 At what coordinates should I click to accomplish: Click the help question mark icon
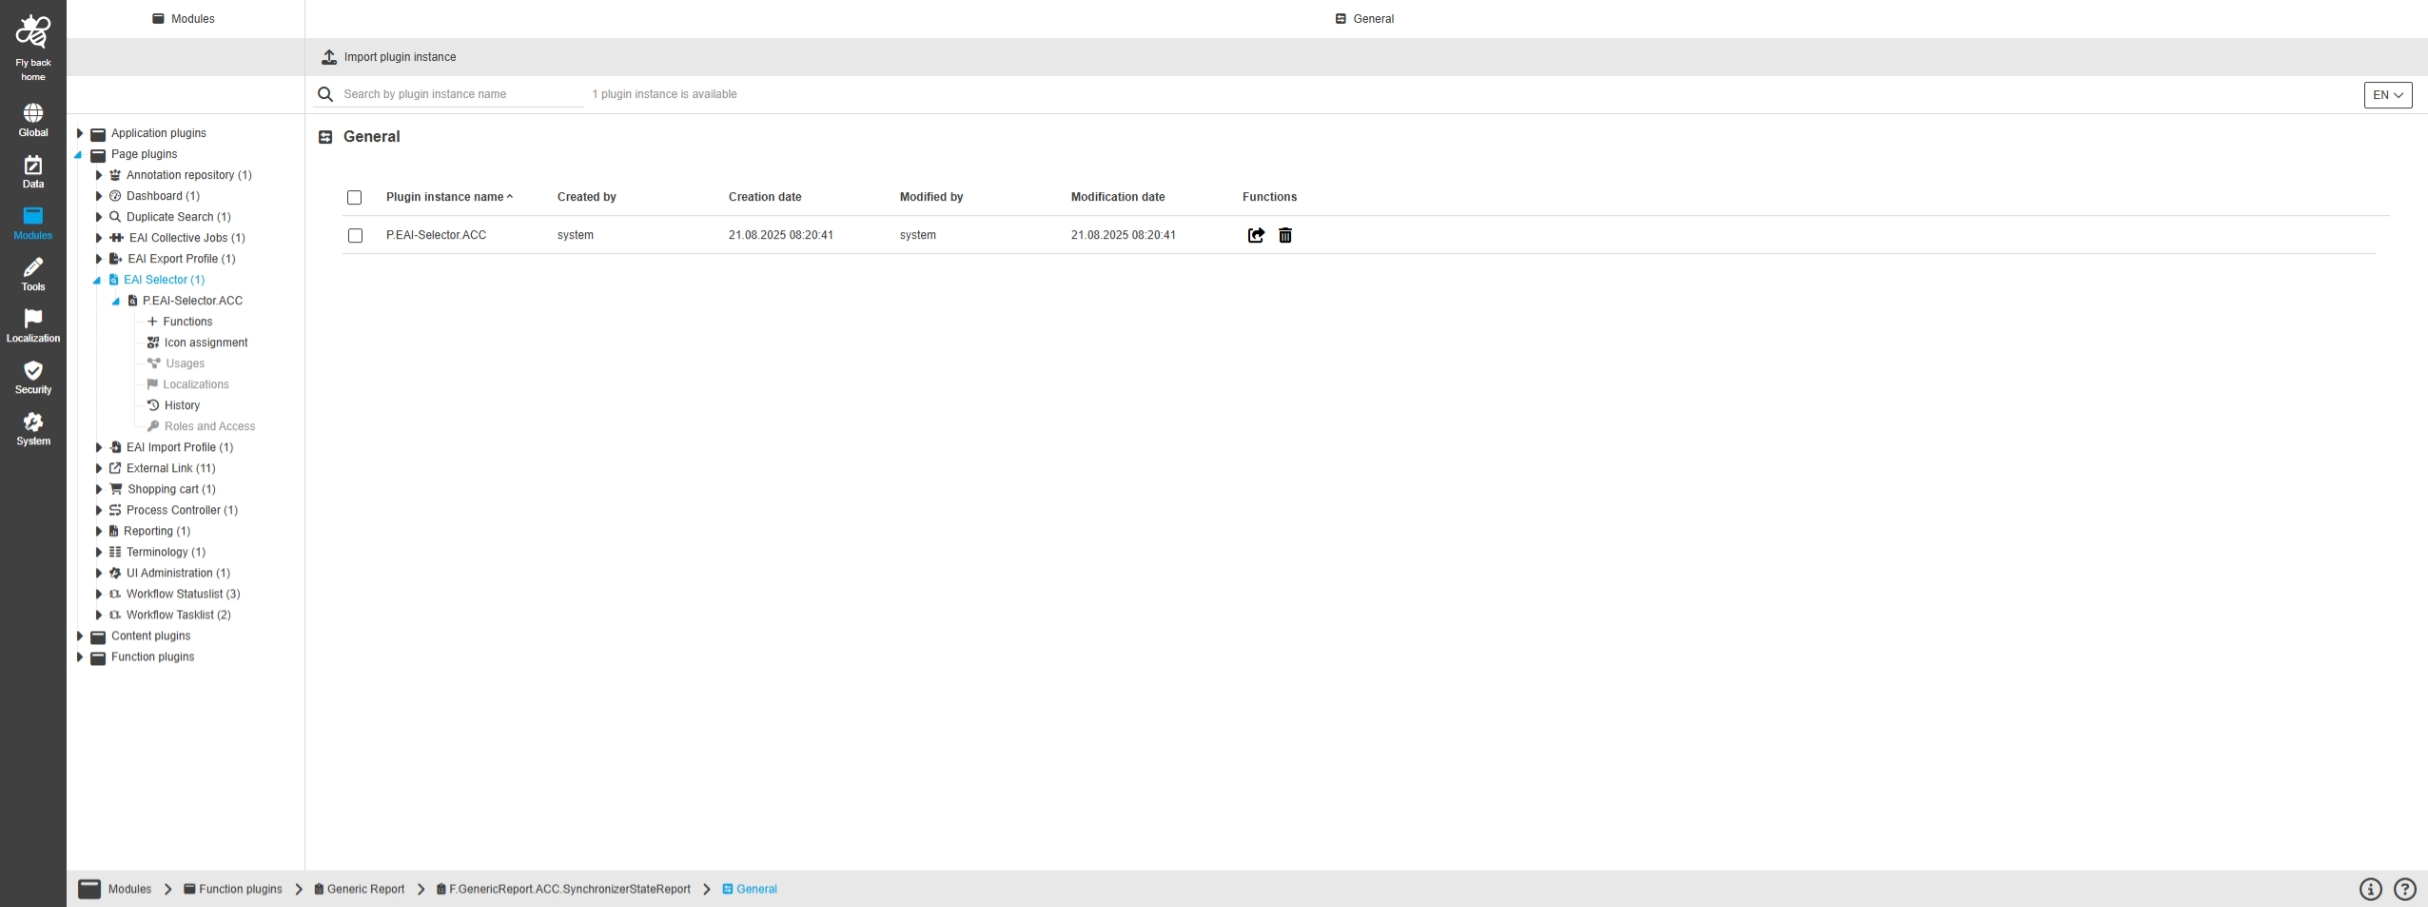(x=2405, y=889)
